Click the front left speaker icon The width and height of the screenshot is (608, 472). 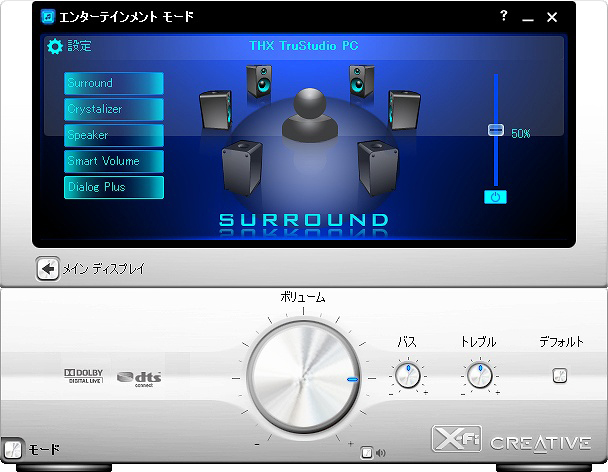point(259,81)
